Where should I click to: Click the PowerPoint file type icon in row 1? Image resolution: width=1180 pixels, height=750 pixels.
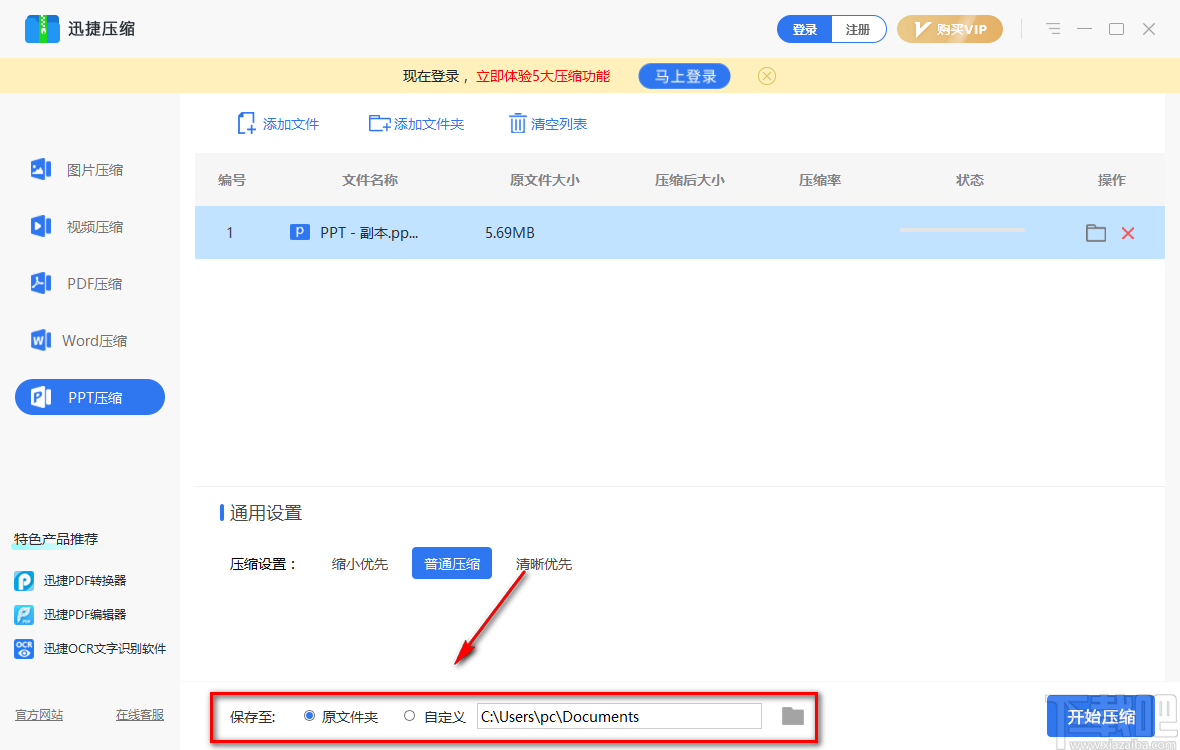click(x=300, y=232)
